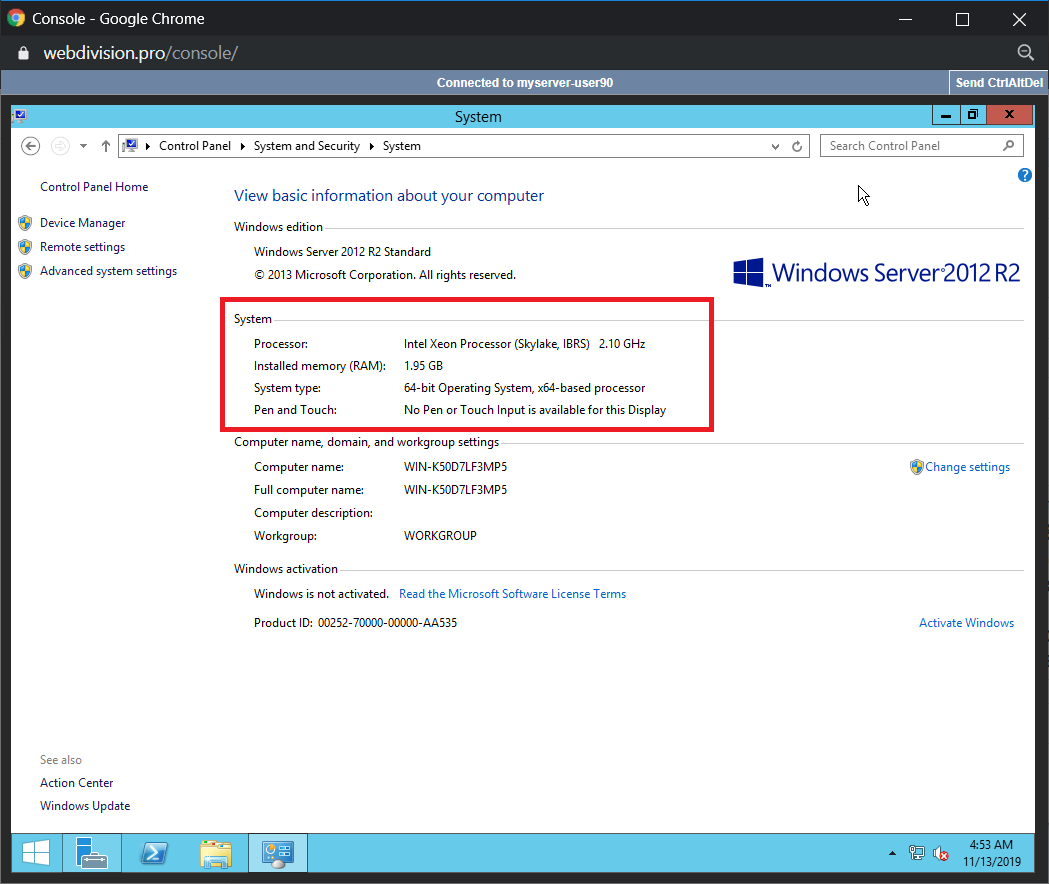Screen dimensions: 1049x884
Task: Click the muted speaker tray icon
Action: [x=941, y=853]
